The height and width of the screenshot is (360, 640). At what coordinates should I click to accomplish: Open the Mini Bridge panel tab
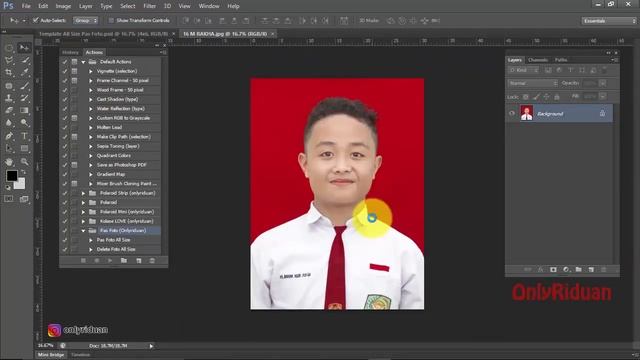point(51,355)
